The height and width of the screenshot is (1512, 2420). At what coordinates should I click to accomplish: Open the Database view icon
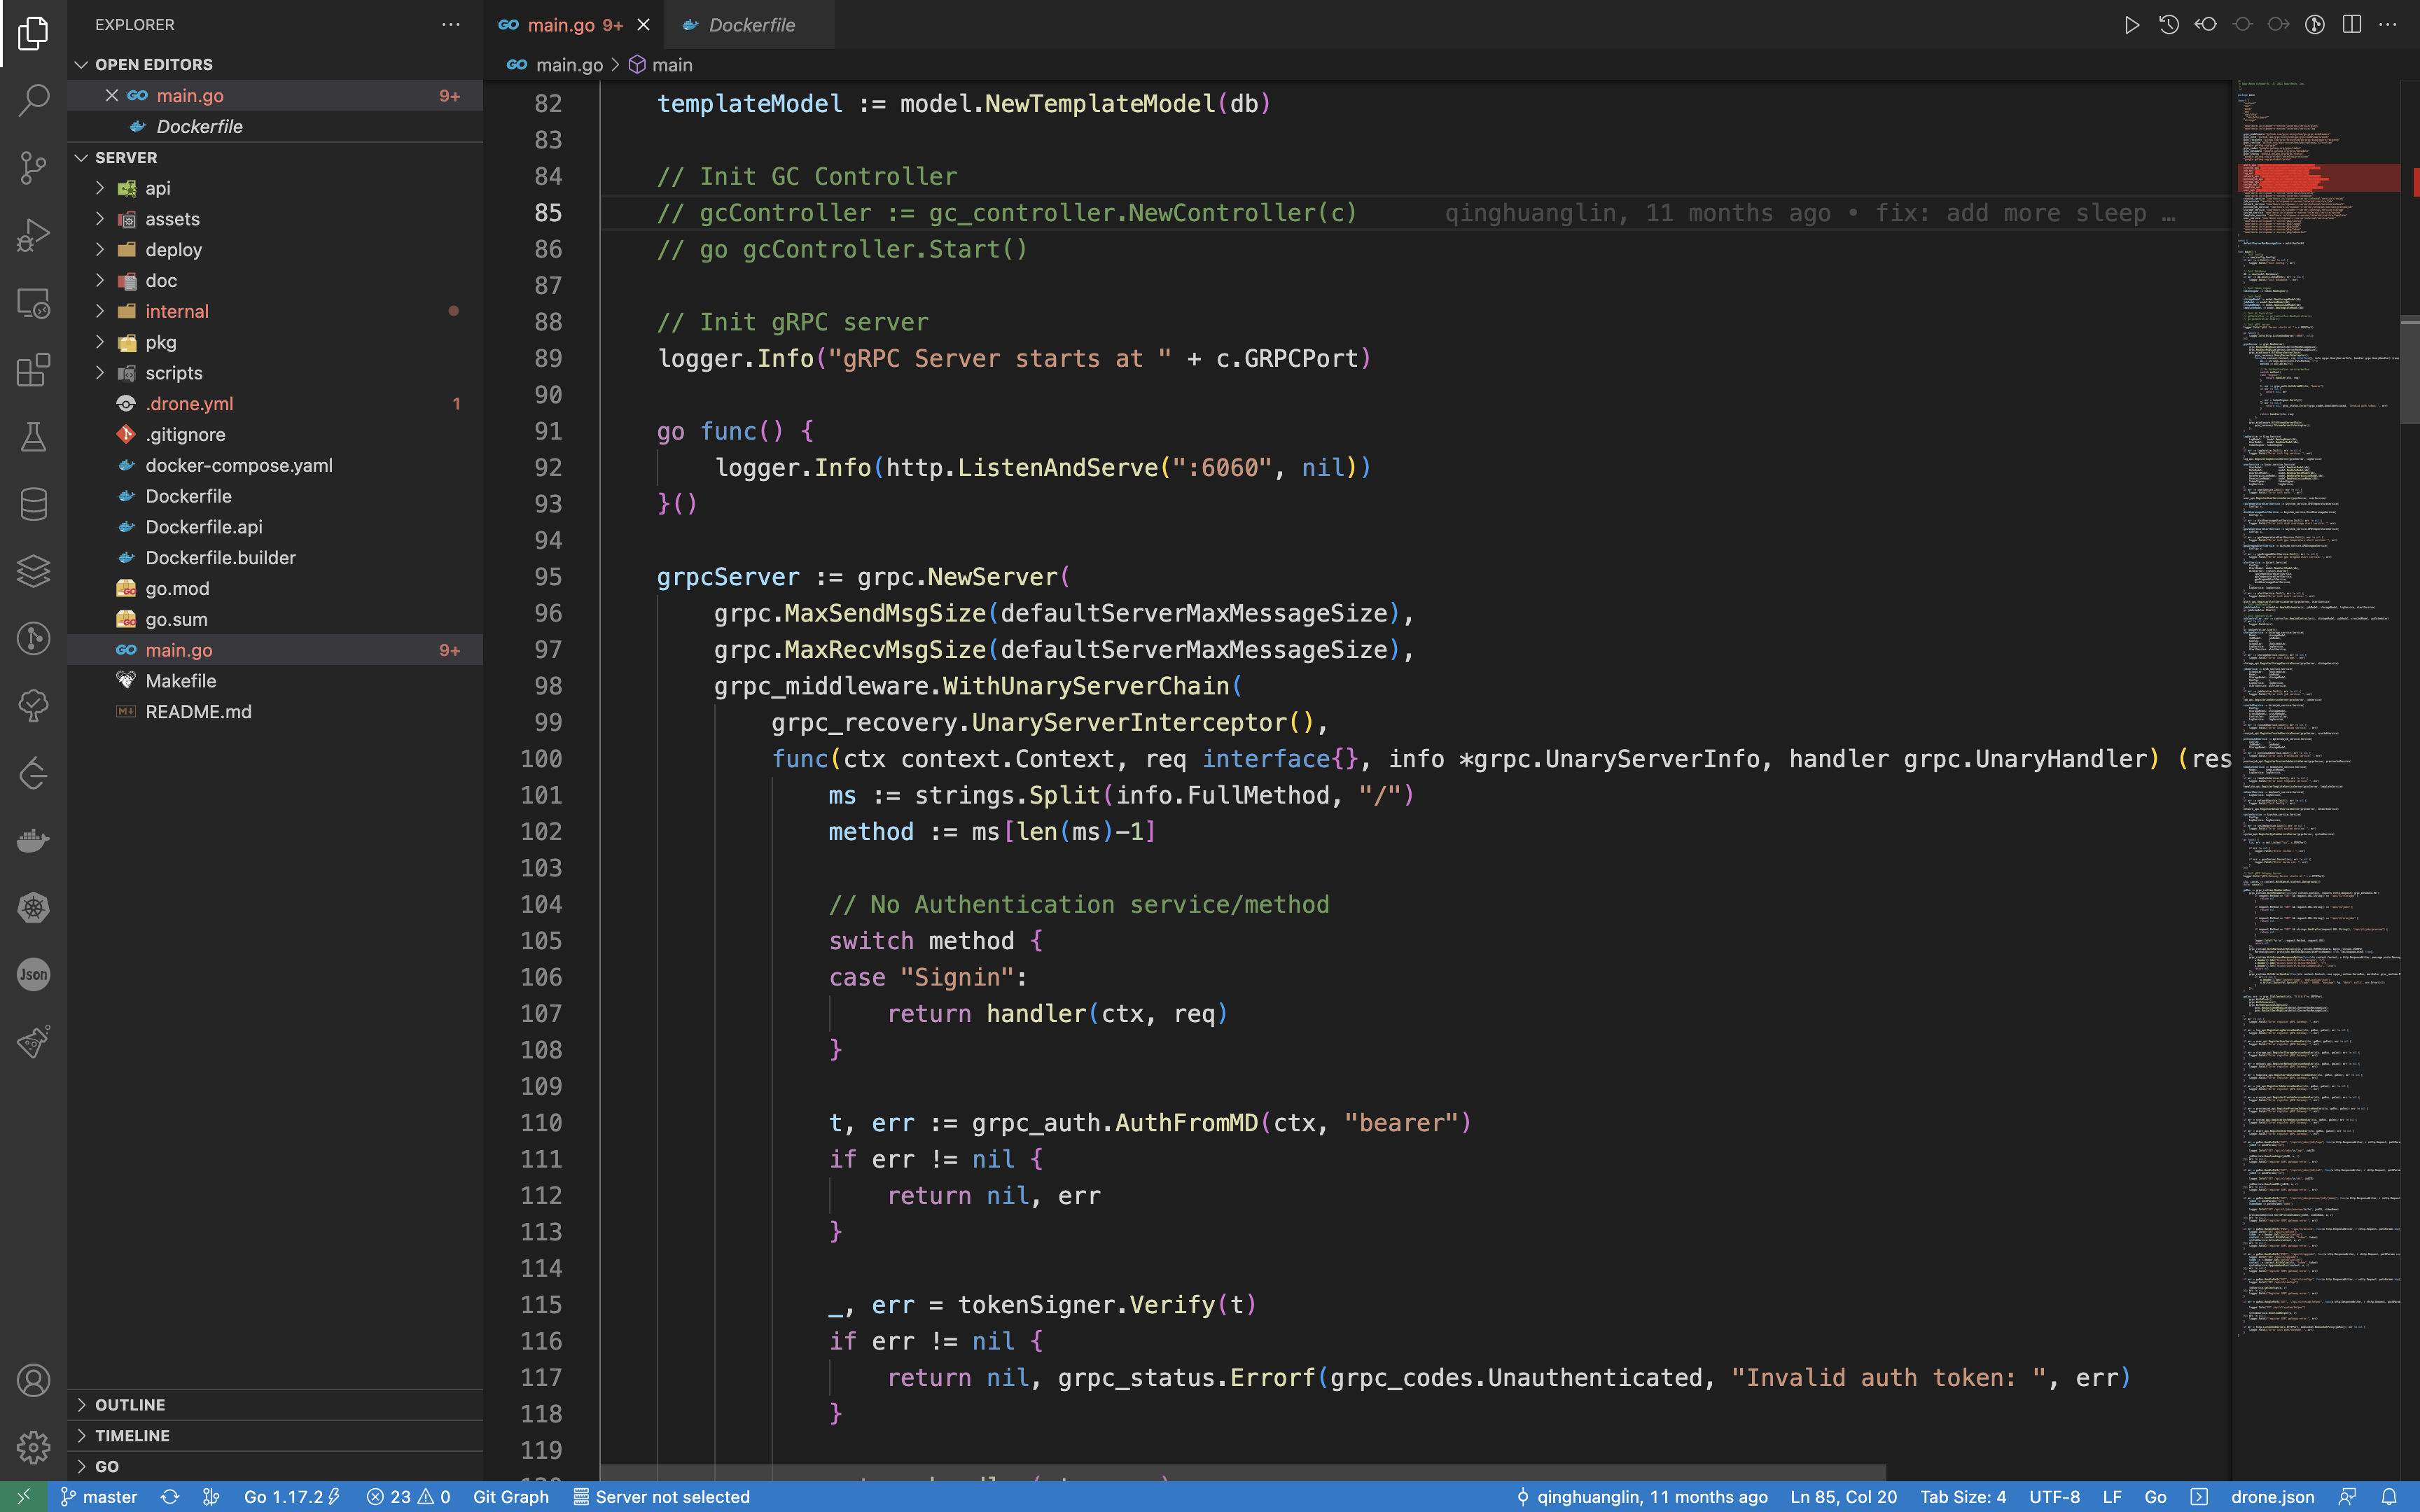point(33,503)
